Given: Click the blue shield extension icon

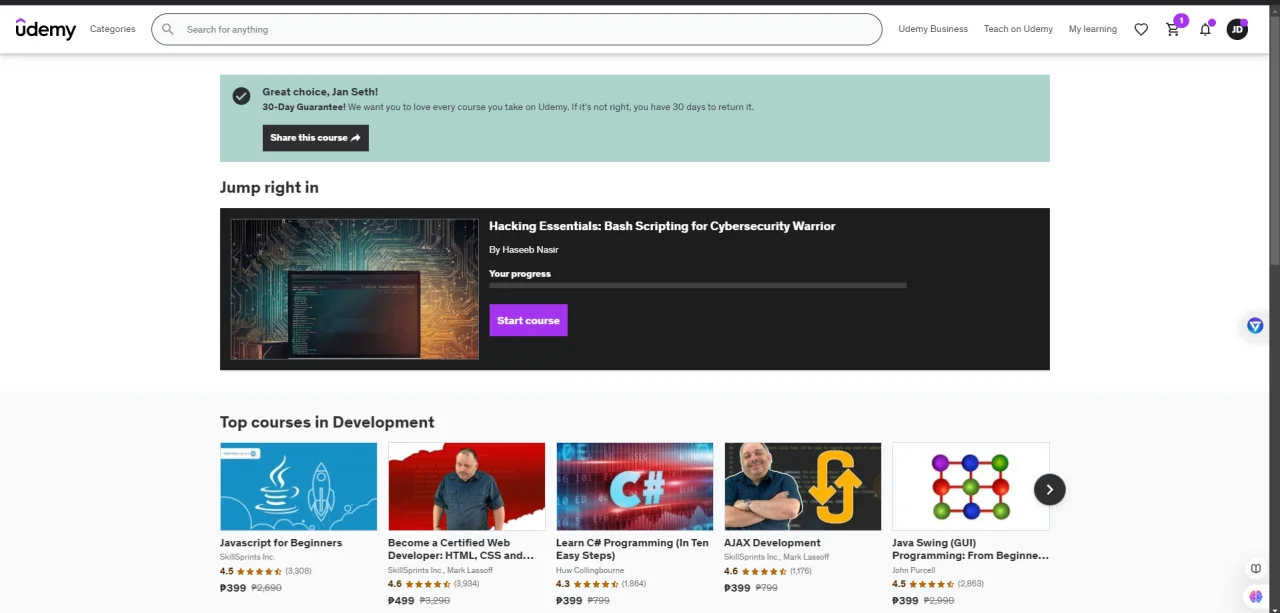Looking at the screenshot, I should 1255,326.
